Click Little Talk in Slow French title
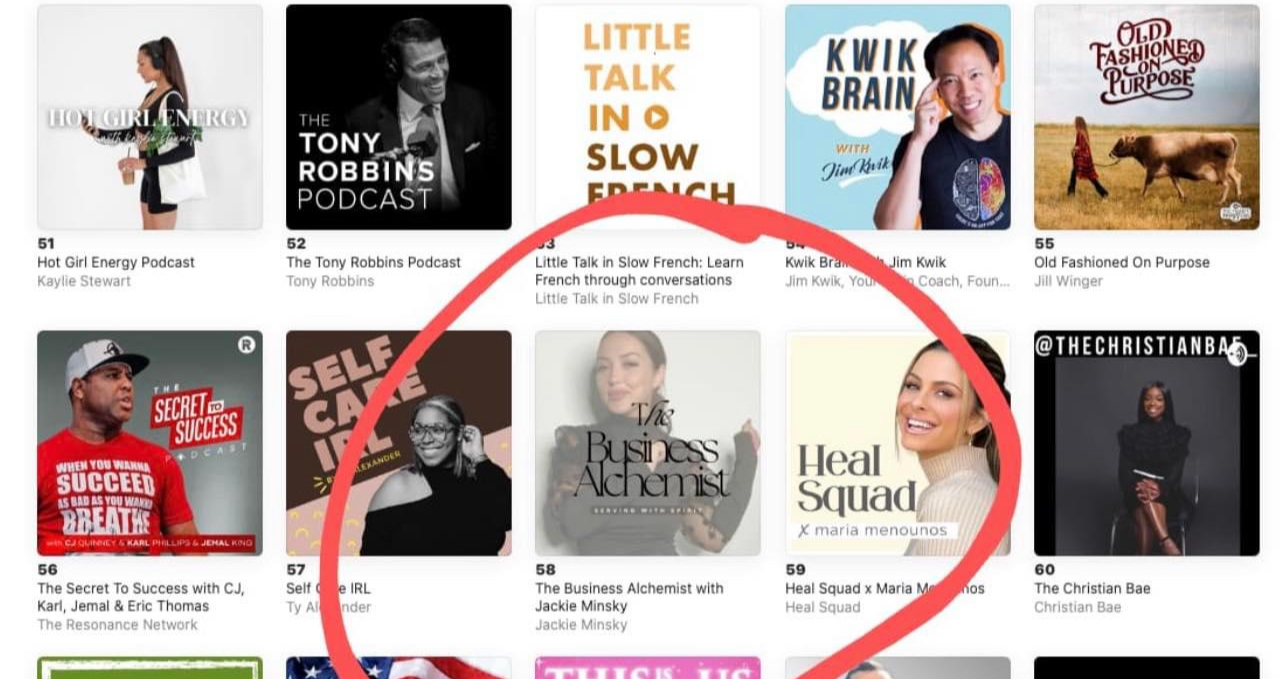 (x=640, y=271)
